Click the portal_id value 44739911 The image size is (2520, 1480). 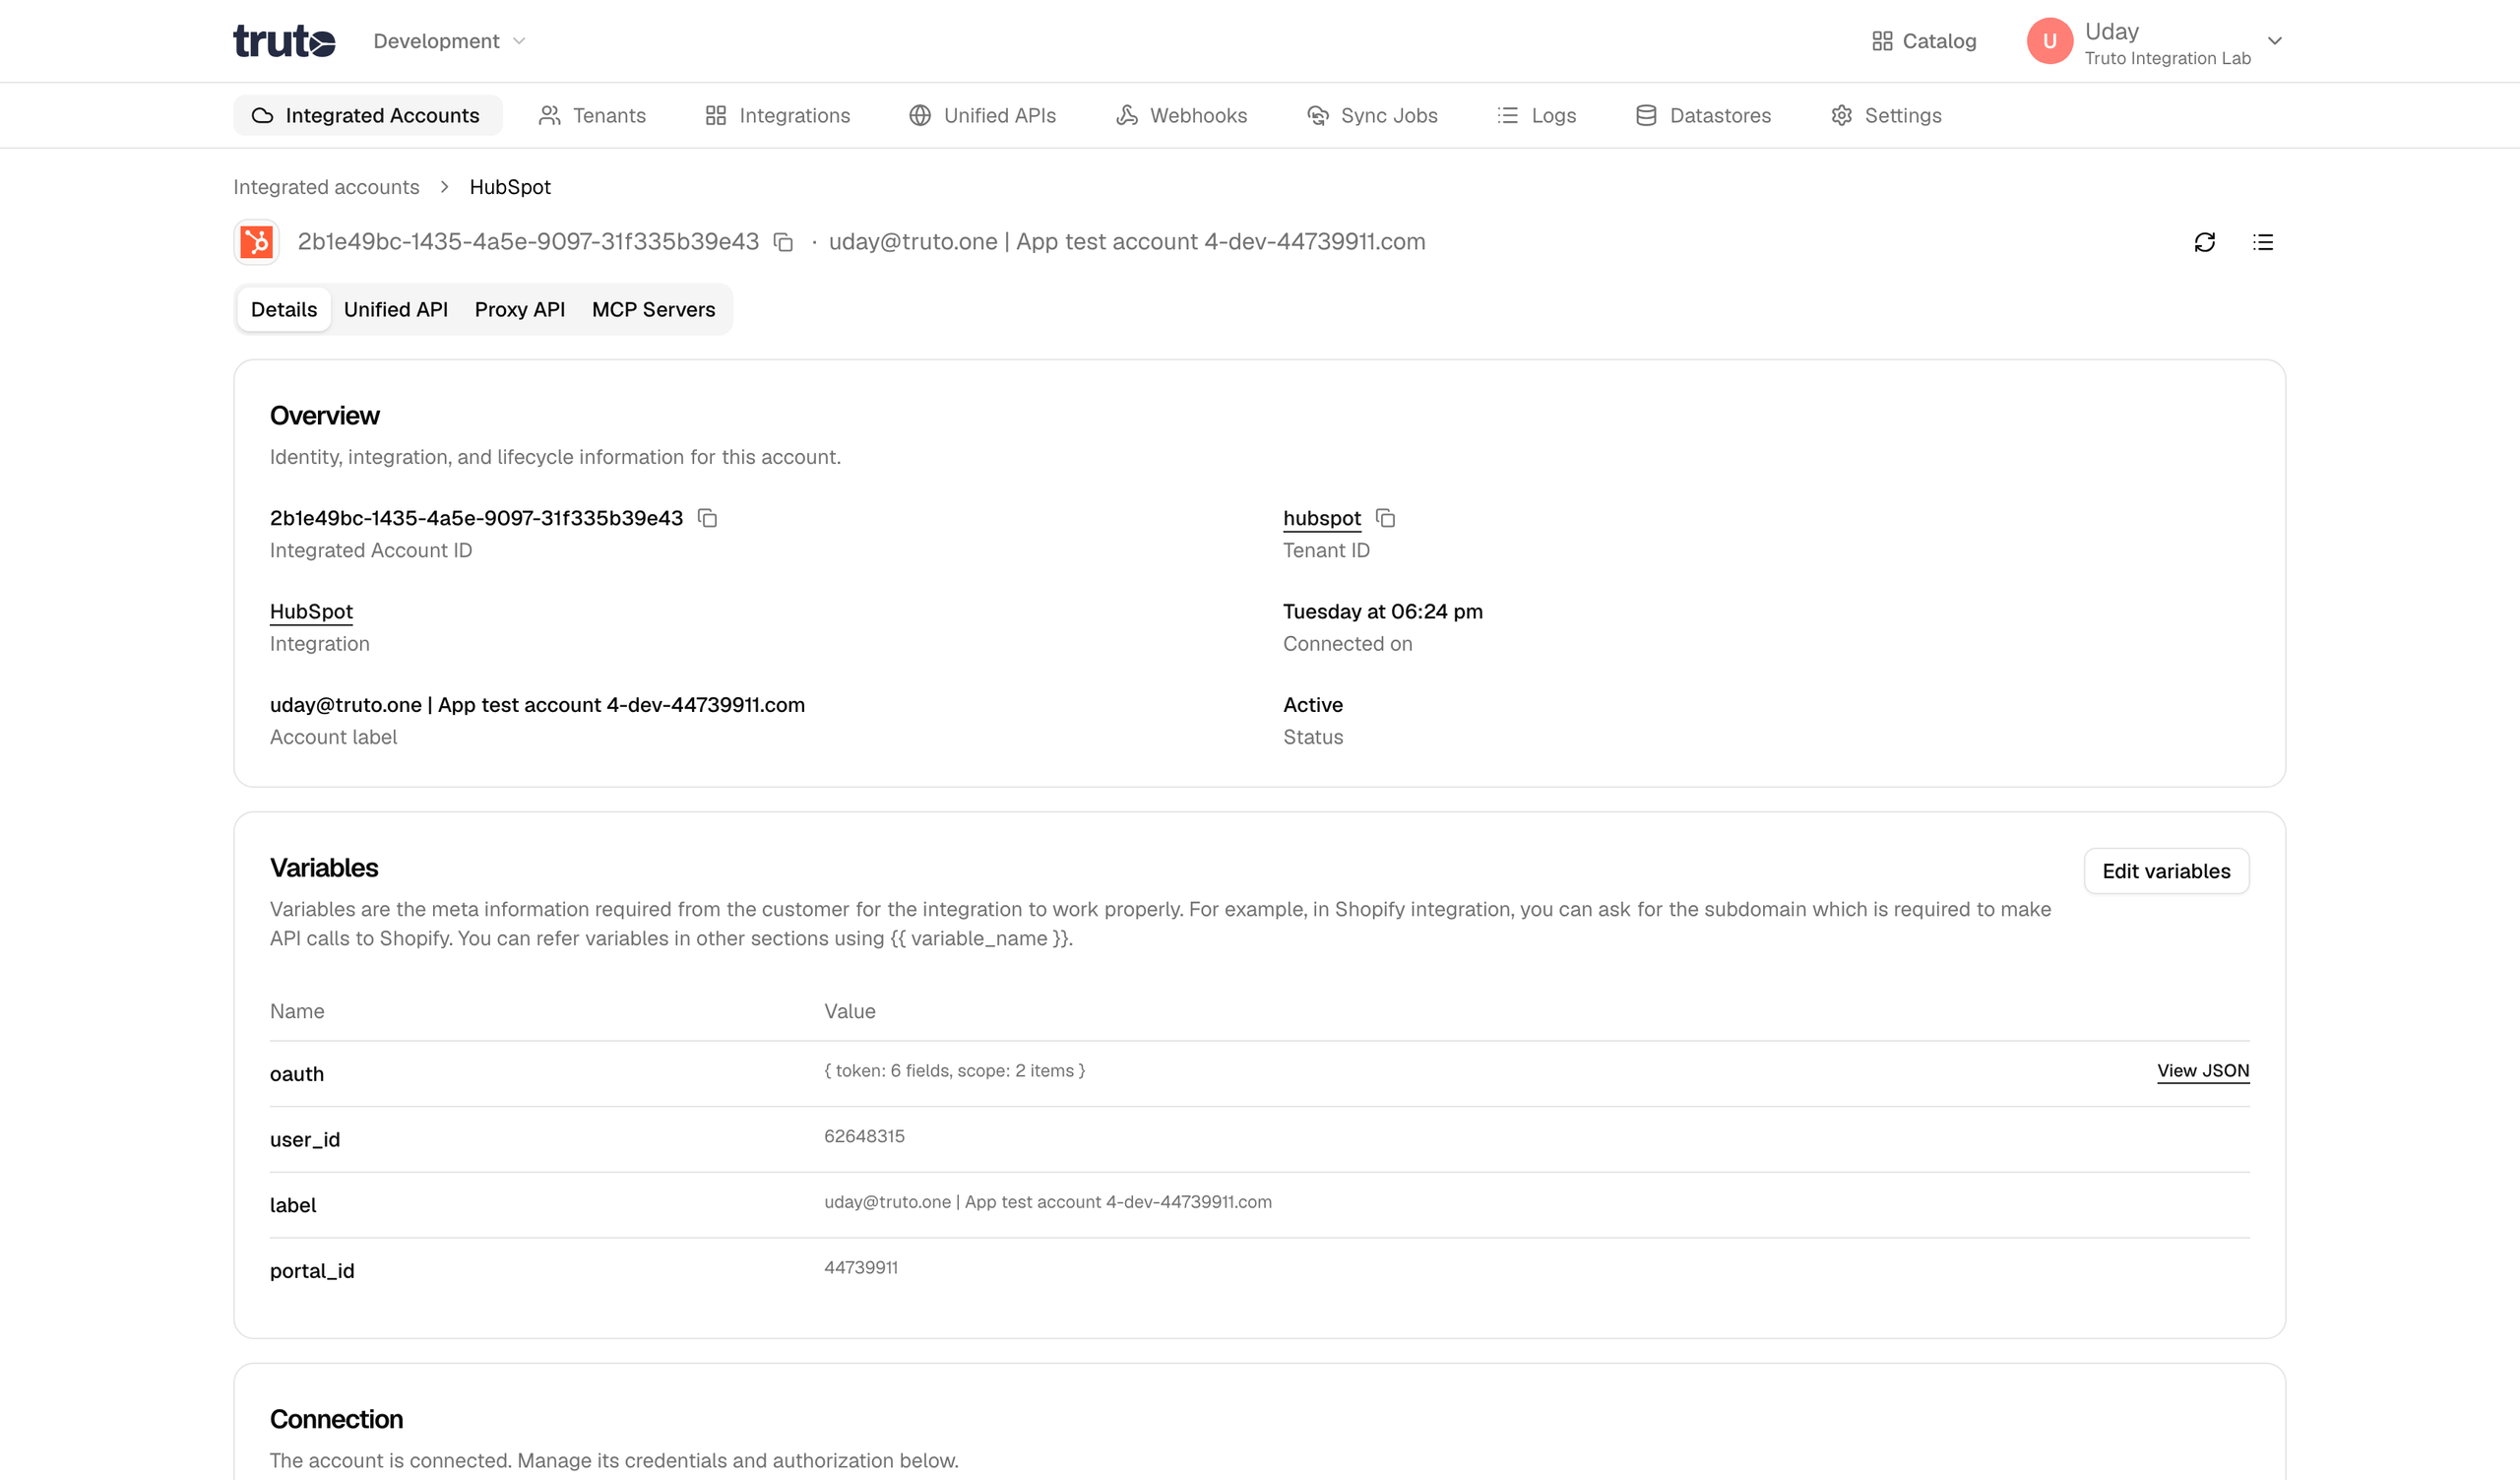coord(861,1268)
